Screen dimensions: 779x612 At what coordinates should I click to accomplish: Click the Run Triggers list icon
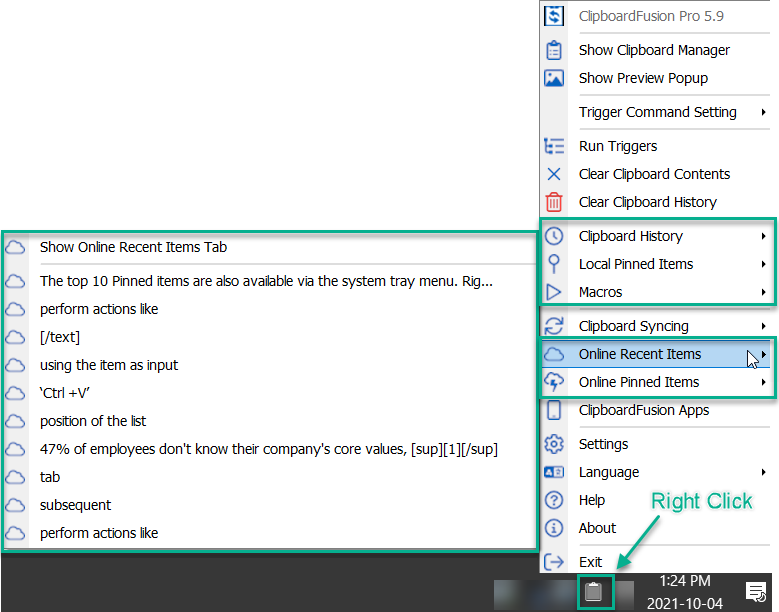553,146
